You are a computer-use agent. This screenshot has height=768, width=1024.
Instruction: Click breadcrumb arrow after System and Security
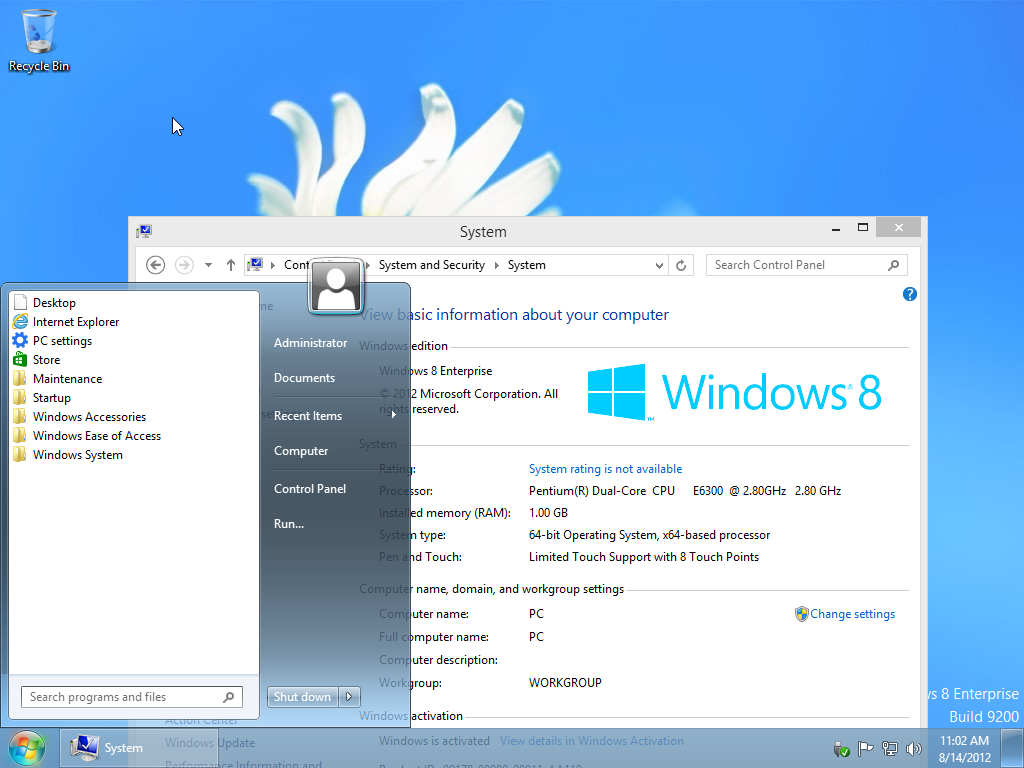(x=496, y=265)
